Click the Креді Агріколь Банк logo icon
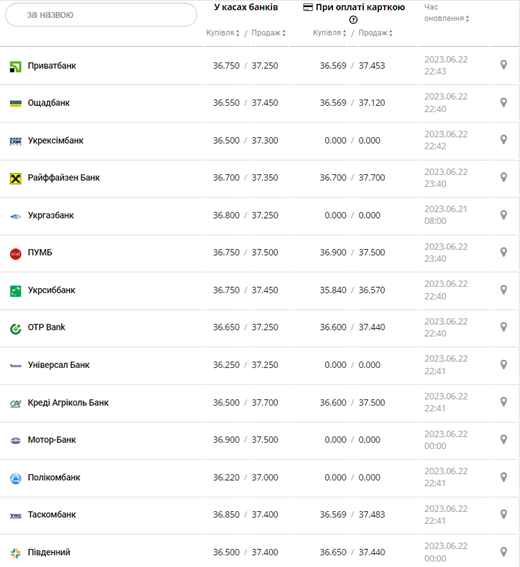 (x=15, y=404)
